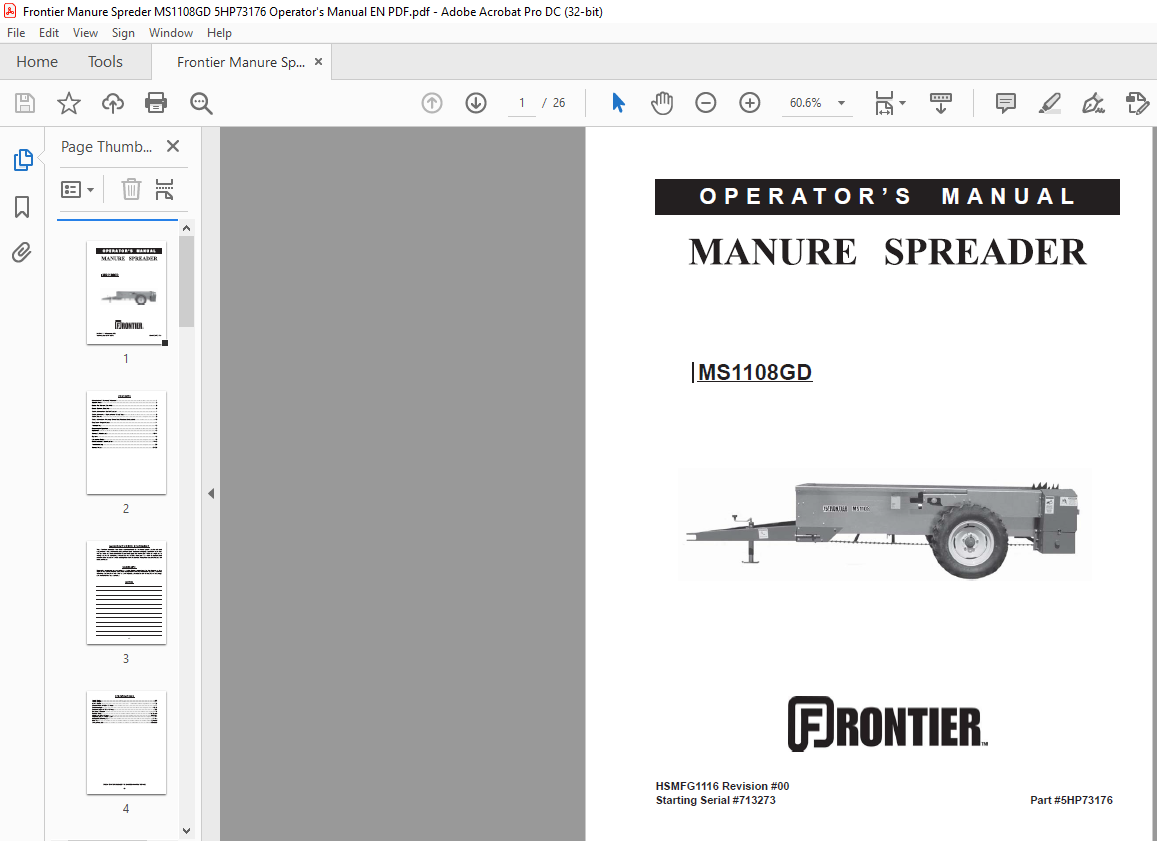Image resolution: width=1157 pixels, height=841 pixels.
Task: Click the HSMFG1116 Revision #00 text
Action: 722,786
